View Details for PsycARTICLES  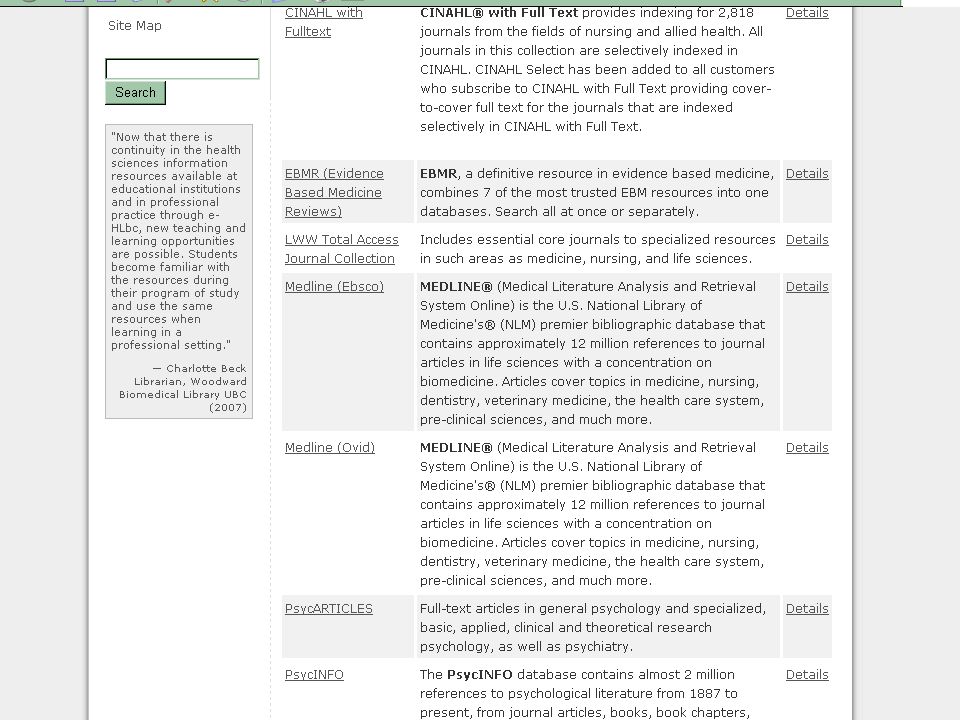[807, 609]
